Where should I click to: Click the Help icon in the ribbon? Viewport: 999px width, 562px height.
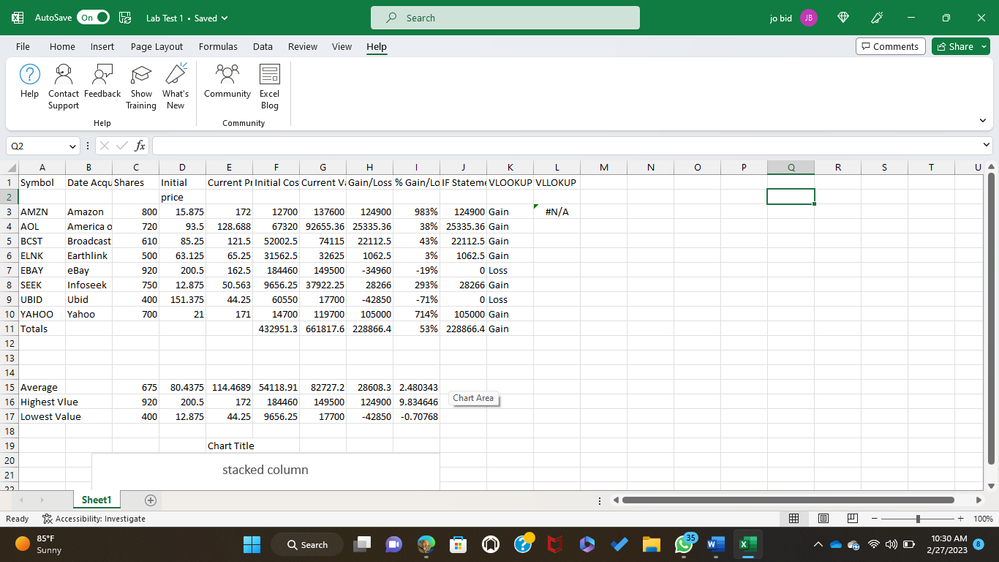[30, 80]
